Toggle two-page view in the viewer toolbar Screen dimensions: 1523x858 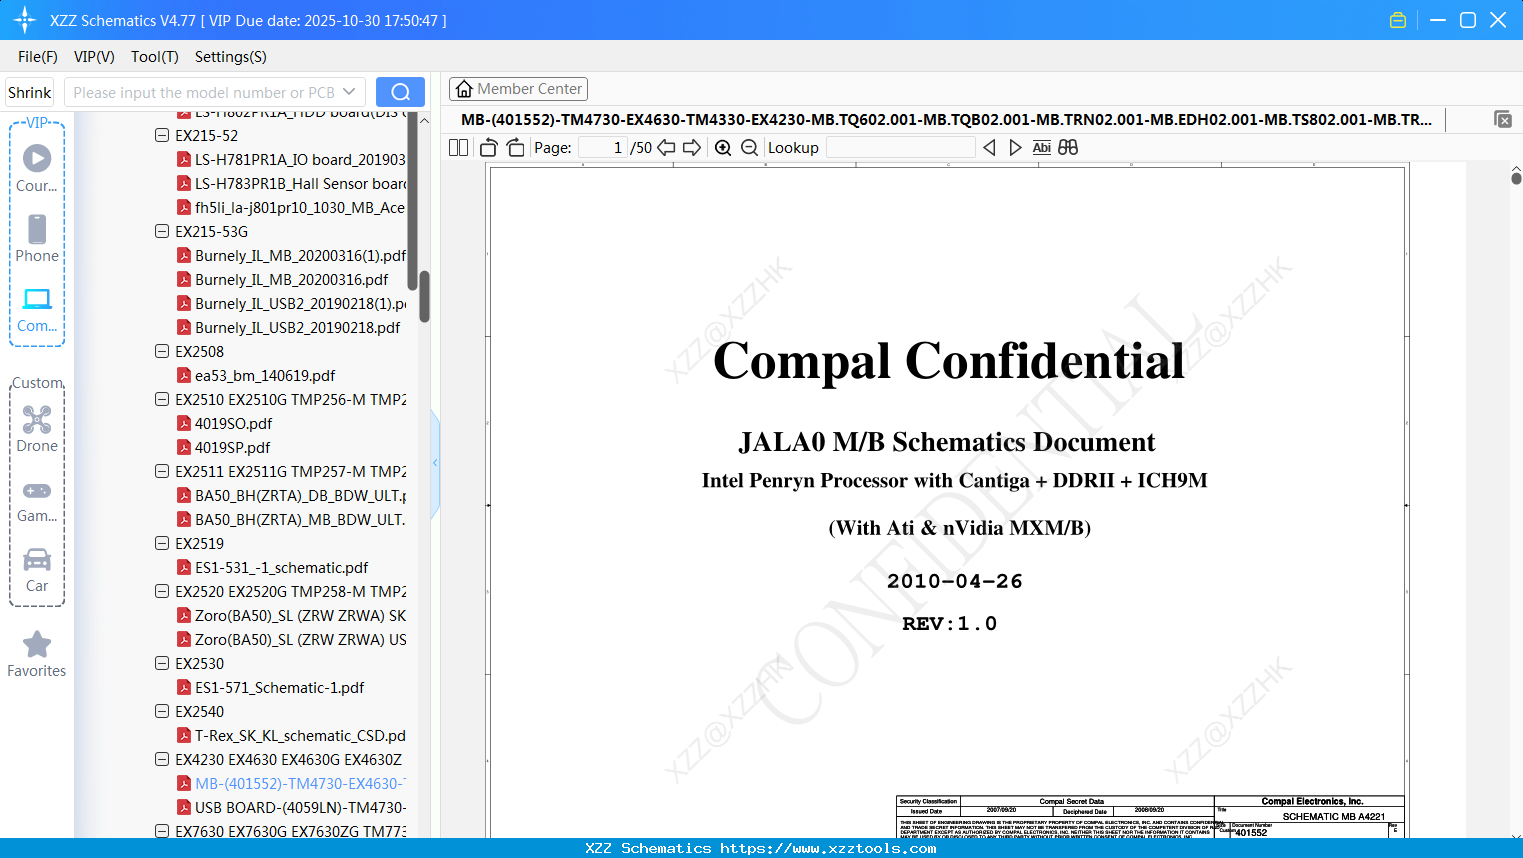click(x=459, y=148)
